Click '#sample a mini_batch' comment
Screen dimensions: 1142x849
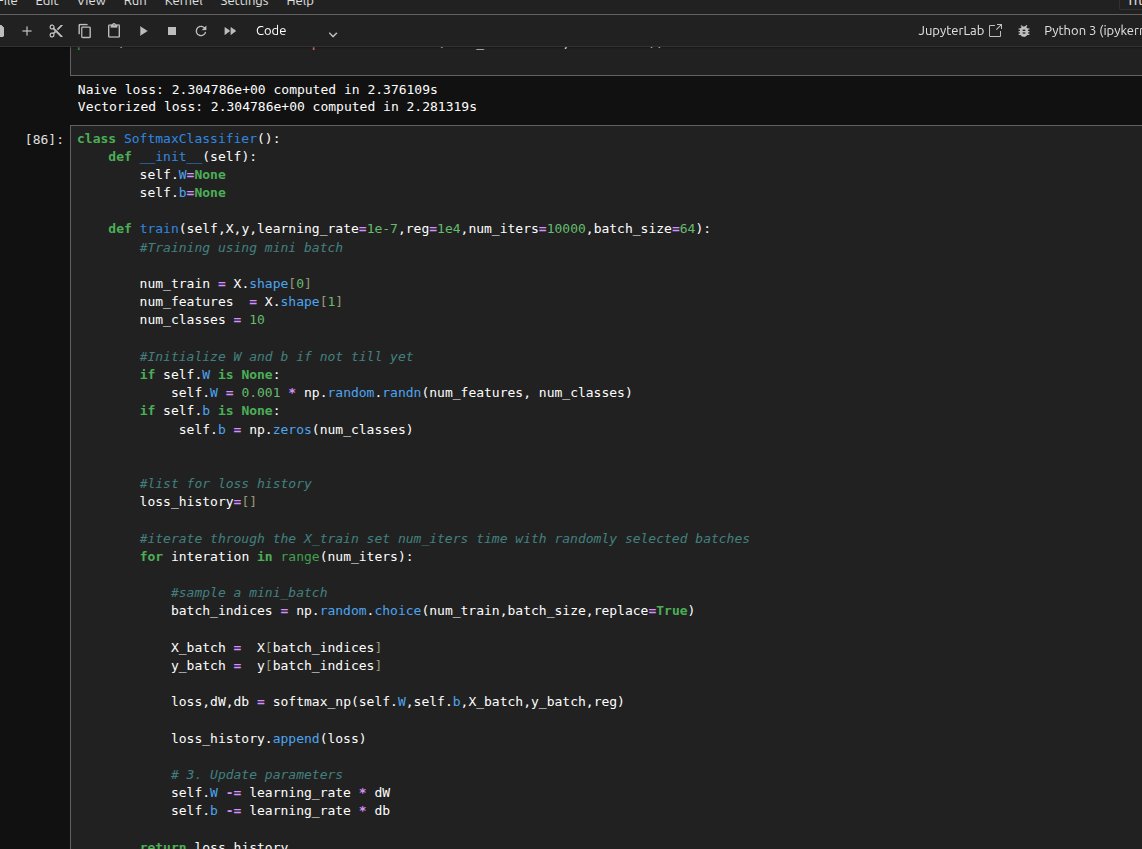[x=249, y=593]
